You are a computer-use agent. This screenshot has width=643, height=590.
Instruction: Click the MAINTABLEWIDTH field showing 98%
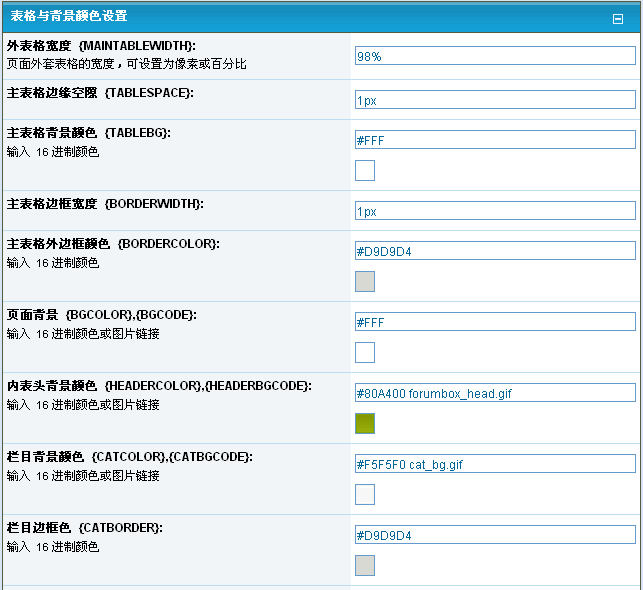[495, 55]
